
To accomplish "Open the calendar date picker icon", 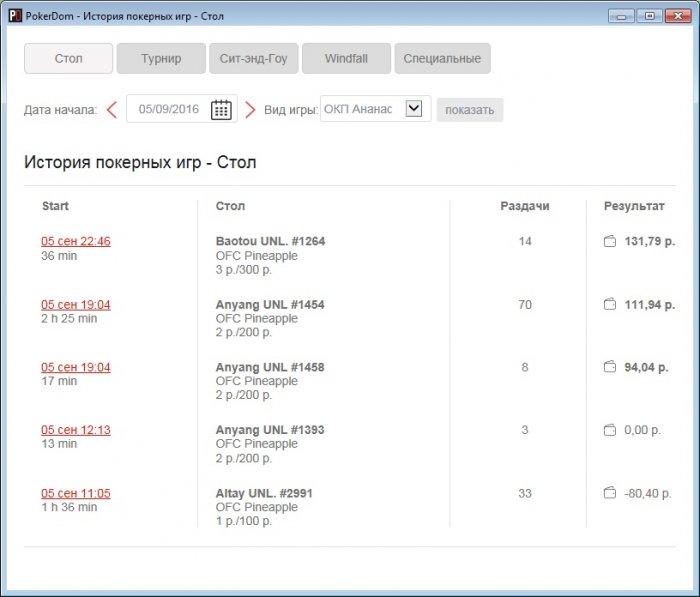I will click(221, 110).
